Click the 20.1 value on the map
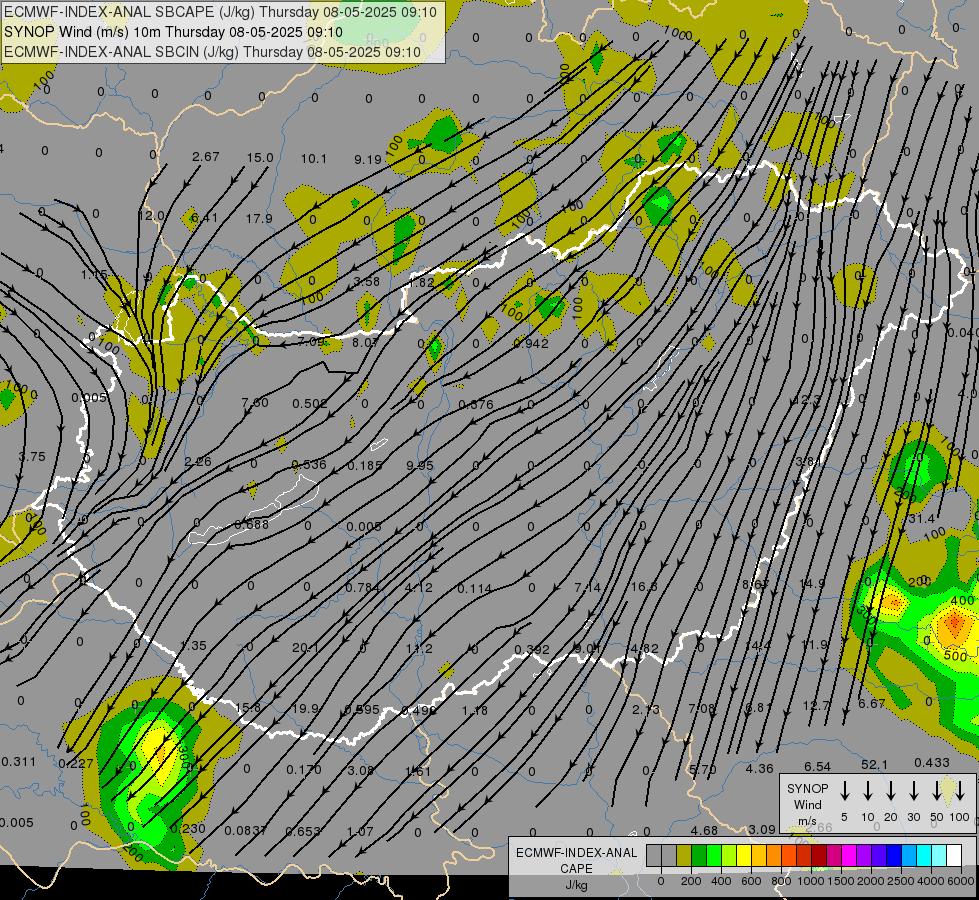Viewport: 979px width, 900px height. [305, 648]
